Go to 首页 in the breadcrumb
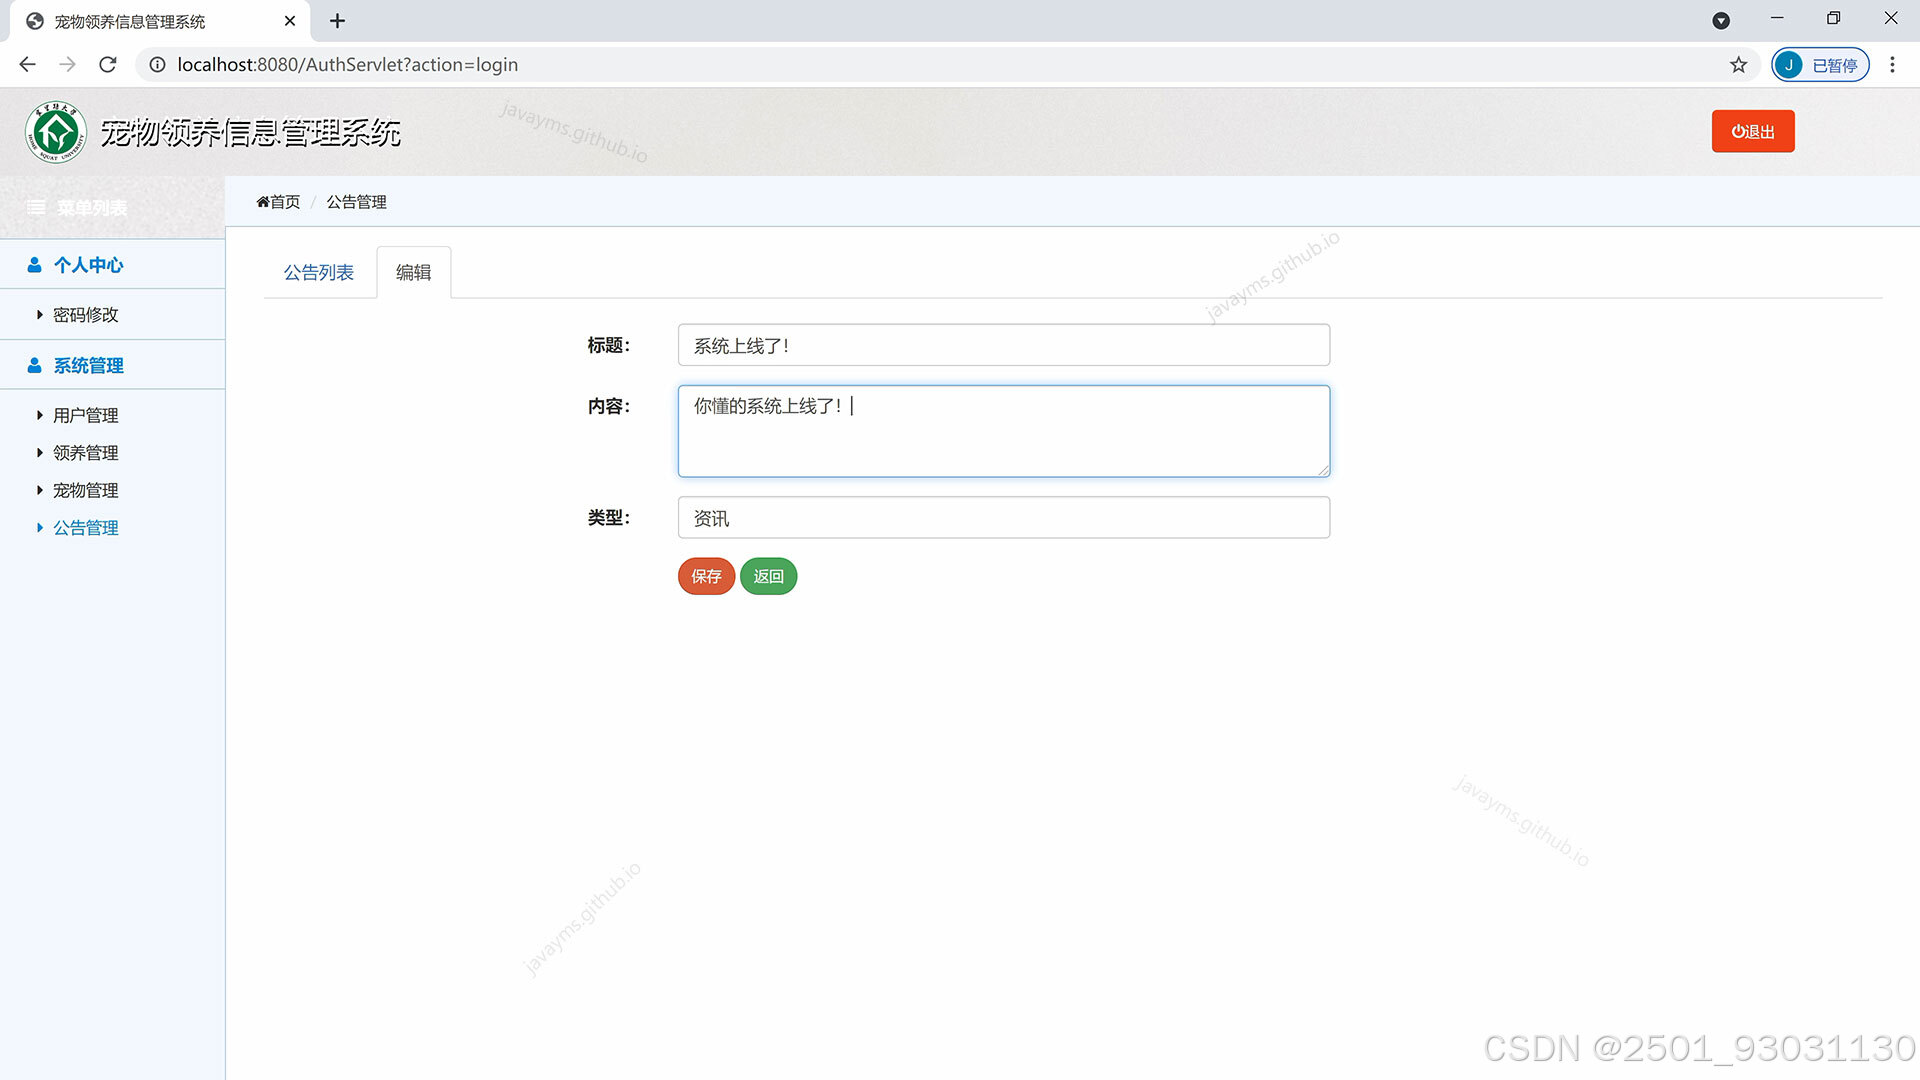Viewport: 1920px width, 1080px height. pyautogui.click(x=278, y=202)
